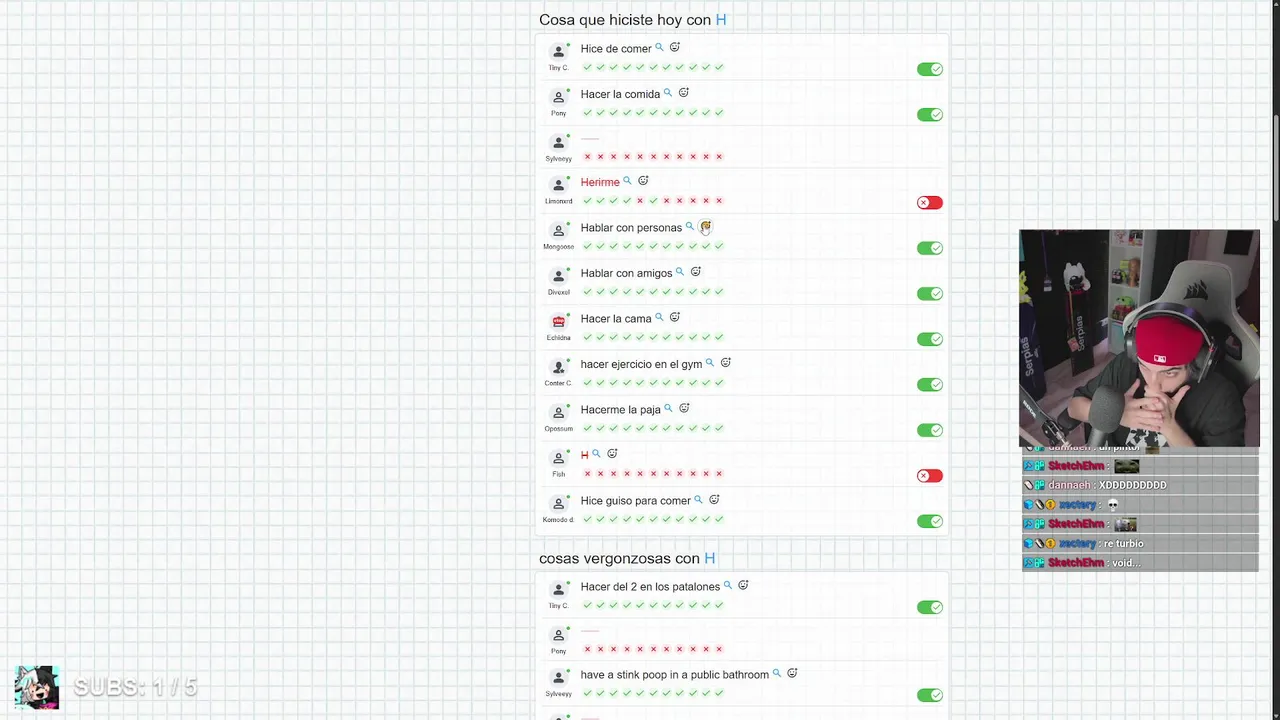Add emoji reaction to "Hablar con amigos"
Screen dimensions: 1280x720
pyautogui.click(x=696, y=272)
